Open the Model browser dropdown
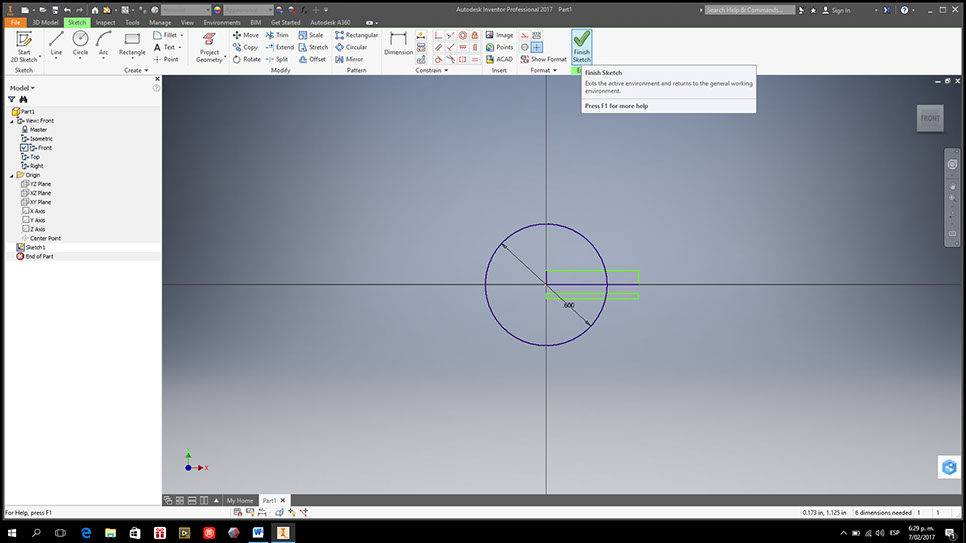966x543 pixels. pos(22,88)
